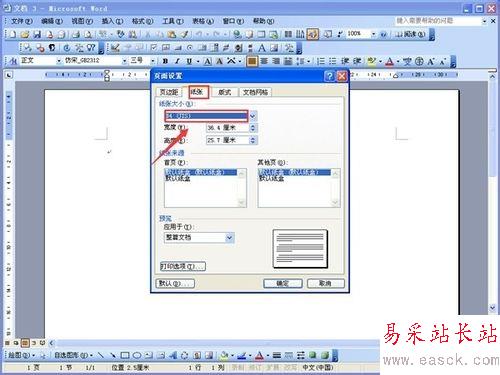The width and height of the screenshot is (500, 375).
Task: Switch to the Document Grid tab
Action: [255, 92]
